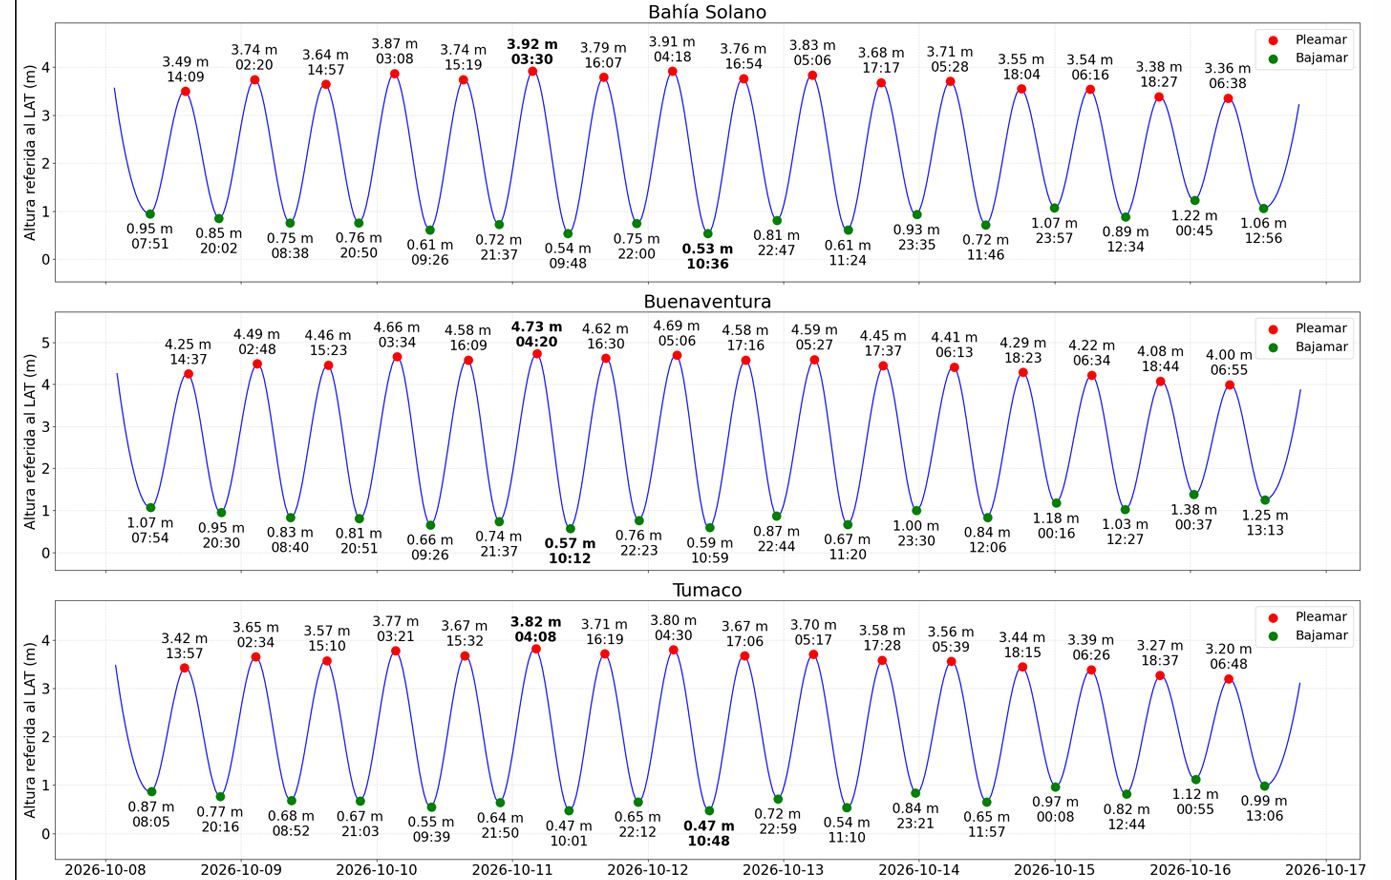
Task: Click the bold 4.73 m 04:20 label
Action: pos(536,335)
